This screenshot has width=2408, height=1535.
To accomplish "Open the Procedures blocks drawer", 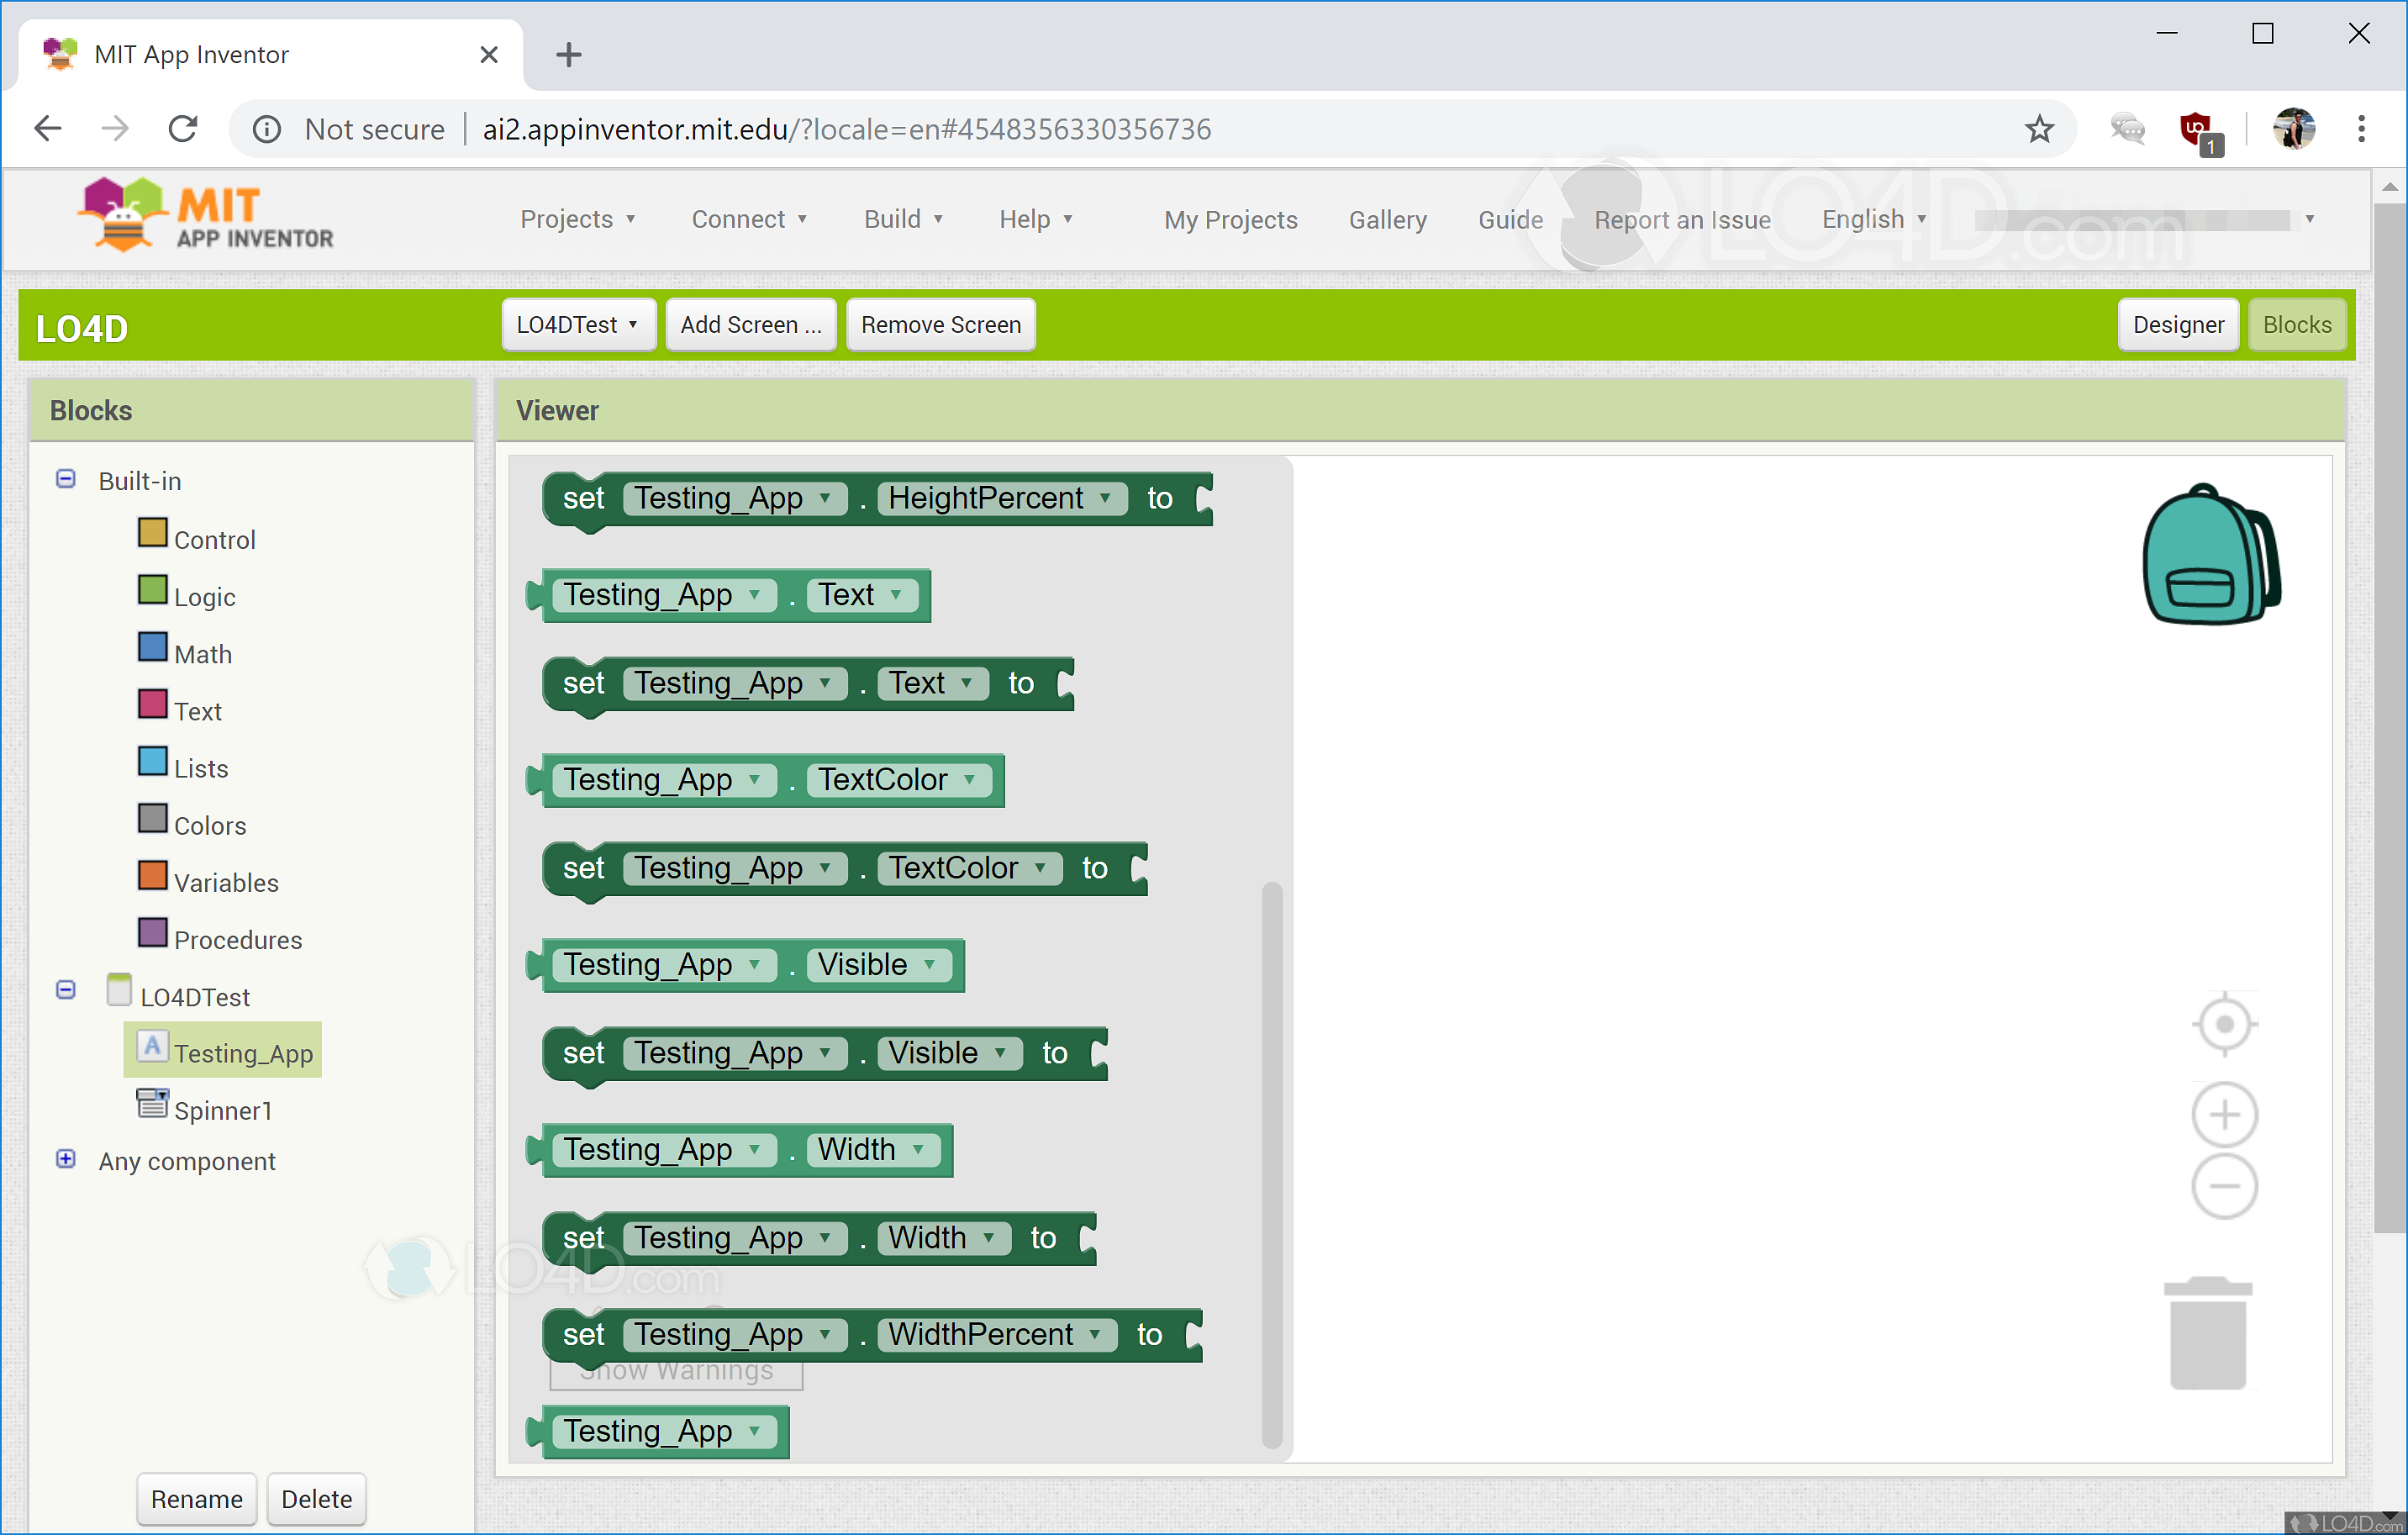I will (x=237, y=938).
